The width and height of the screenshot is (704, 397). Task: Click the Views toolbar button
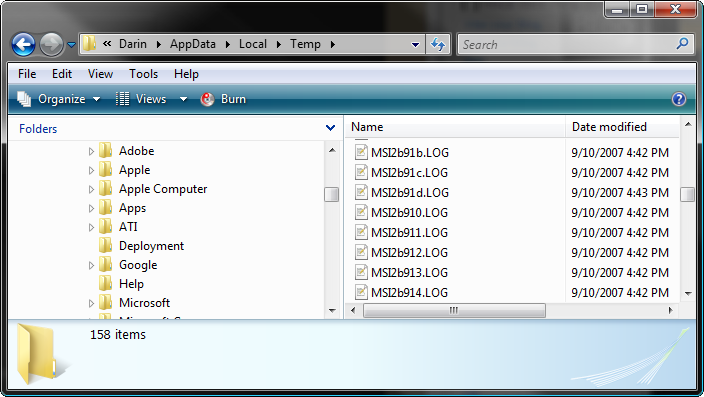[x=141, y=99]
